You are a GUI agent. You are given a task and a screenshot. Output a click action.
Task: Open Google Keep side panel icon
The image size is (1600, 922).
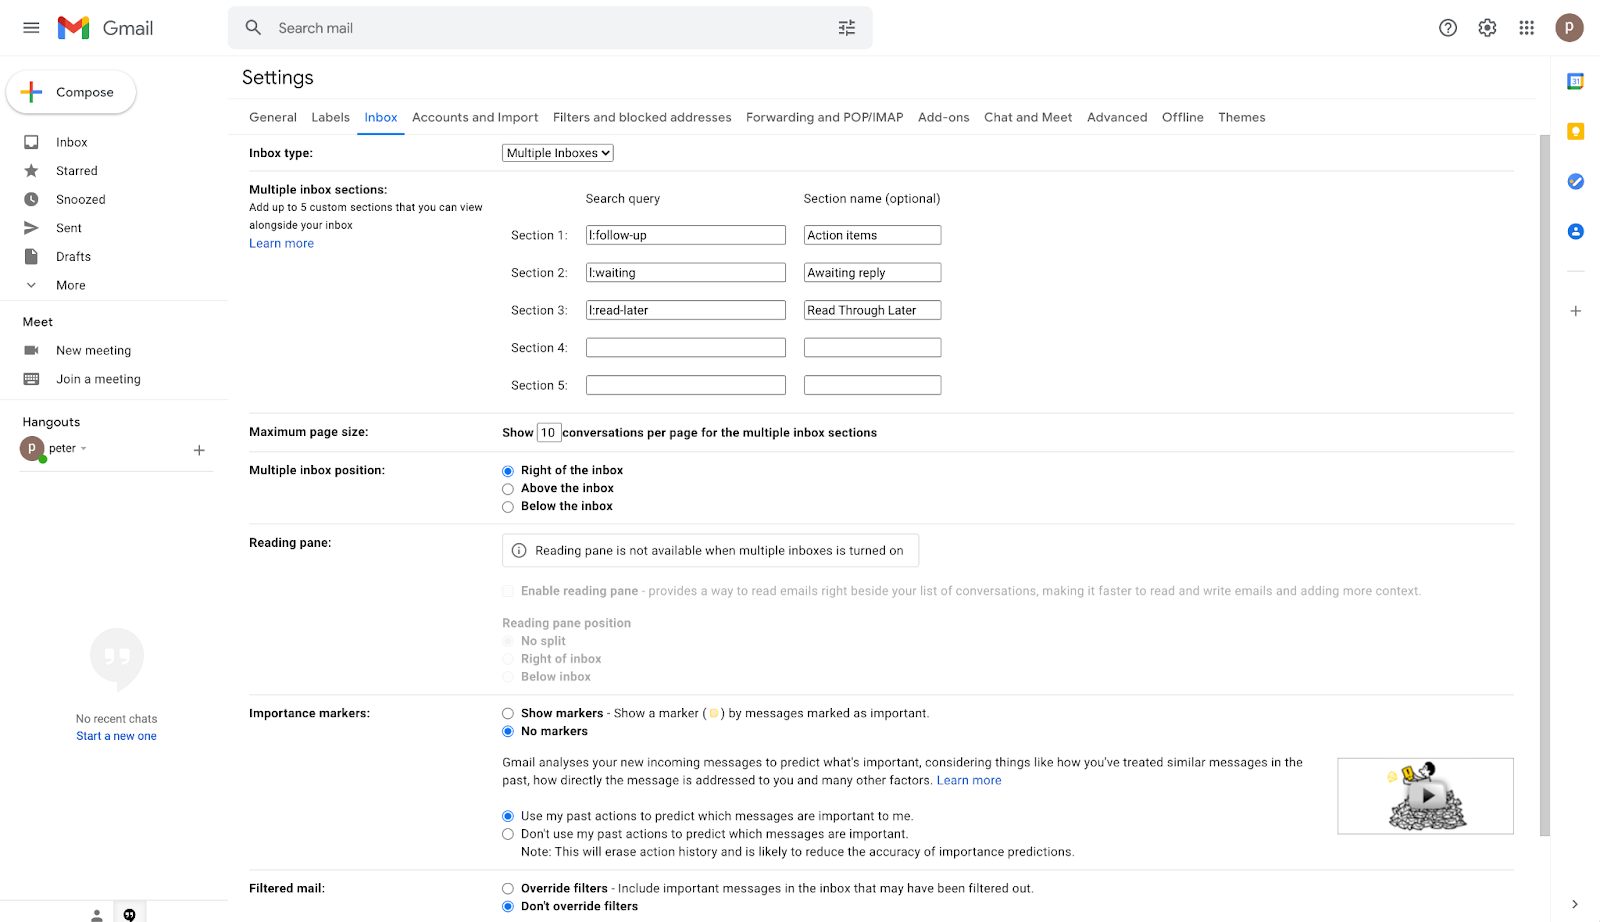1575,132
